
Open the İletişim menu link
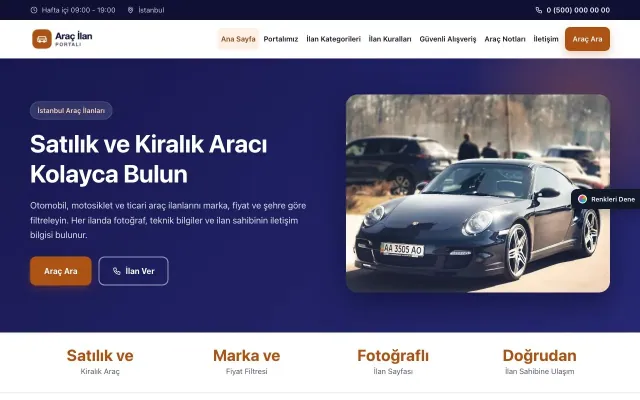[x=546, y=39]
